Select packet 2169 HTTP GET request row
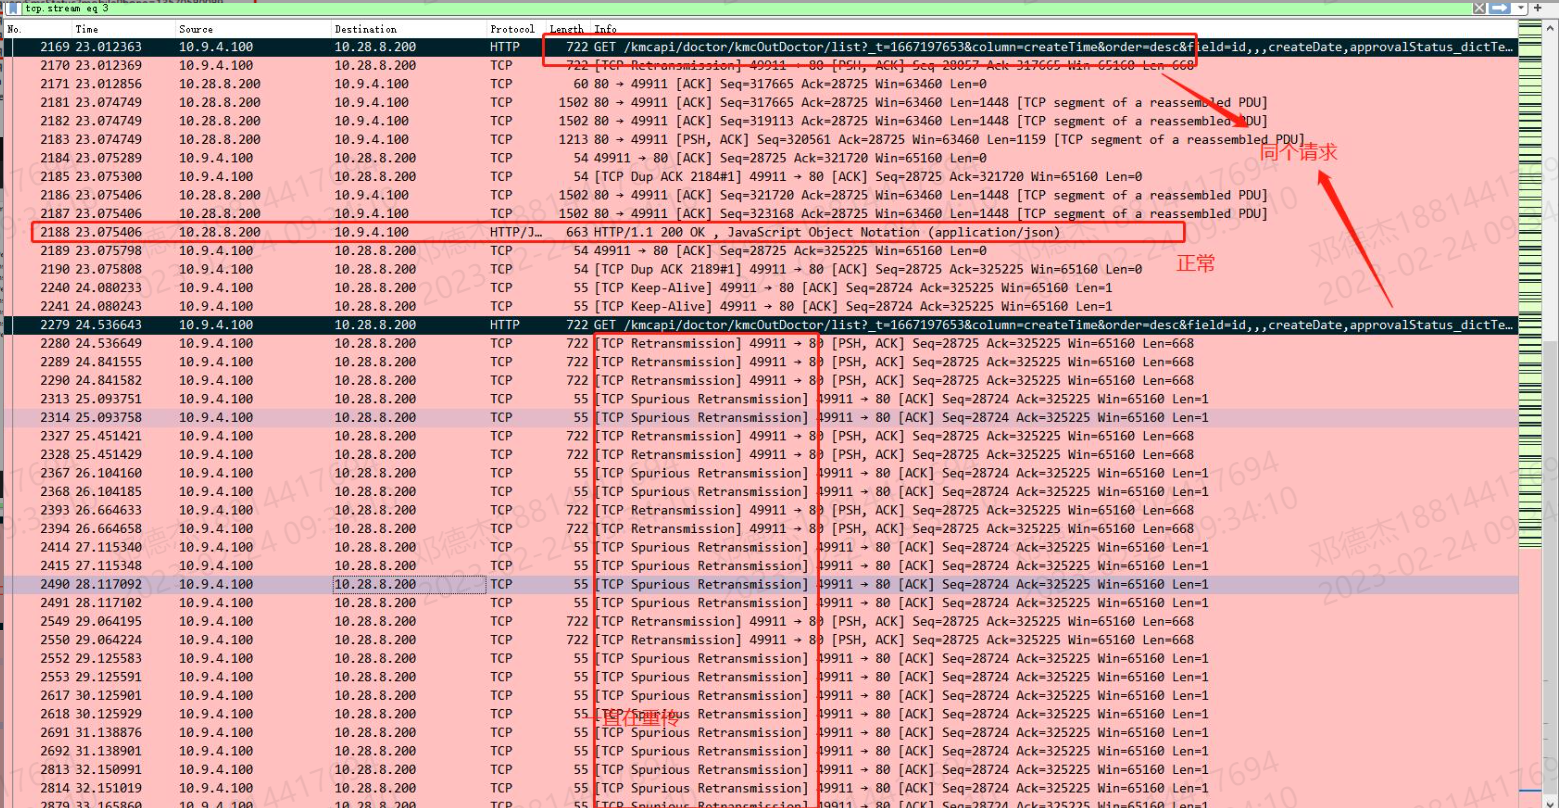The height and width of the screenshot is (808, 1559). pyautogui.click(x=760, y=47)
